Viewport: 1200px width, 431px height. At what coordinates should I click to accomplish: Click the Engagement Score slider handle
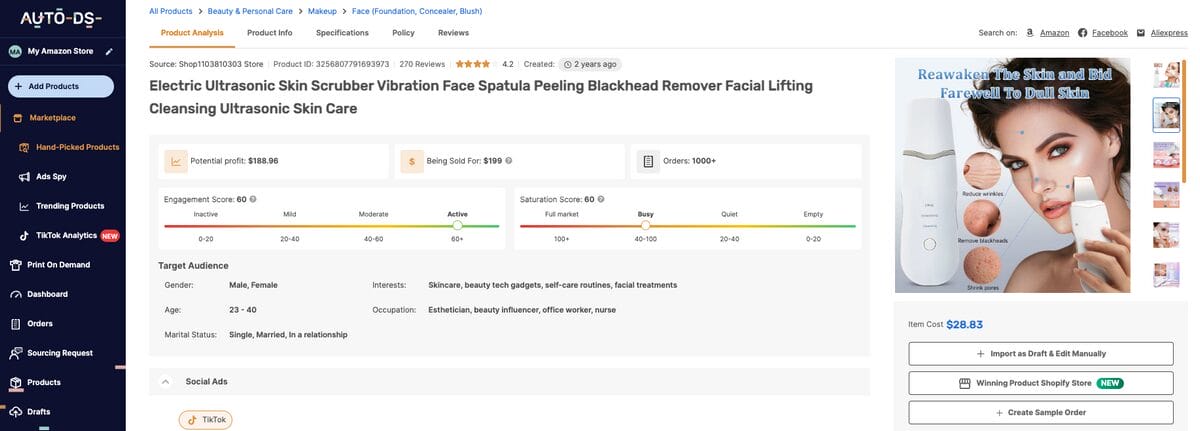click(x=457, y=226)
